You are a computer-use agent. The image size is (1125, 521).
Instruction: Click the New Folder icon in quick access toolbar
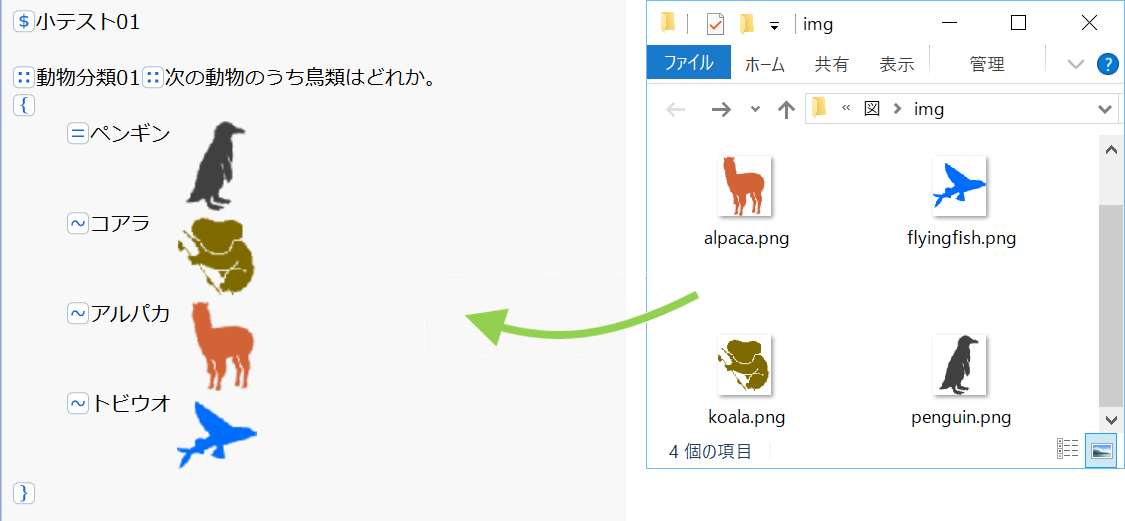746,24
